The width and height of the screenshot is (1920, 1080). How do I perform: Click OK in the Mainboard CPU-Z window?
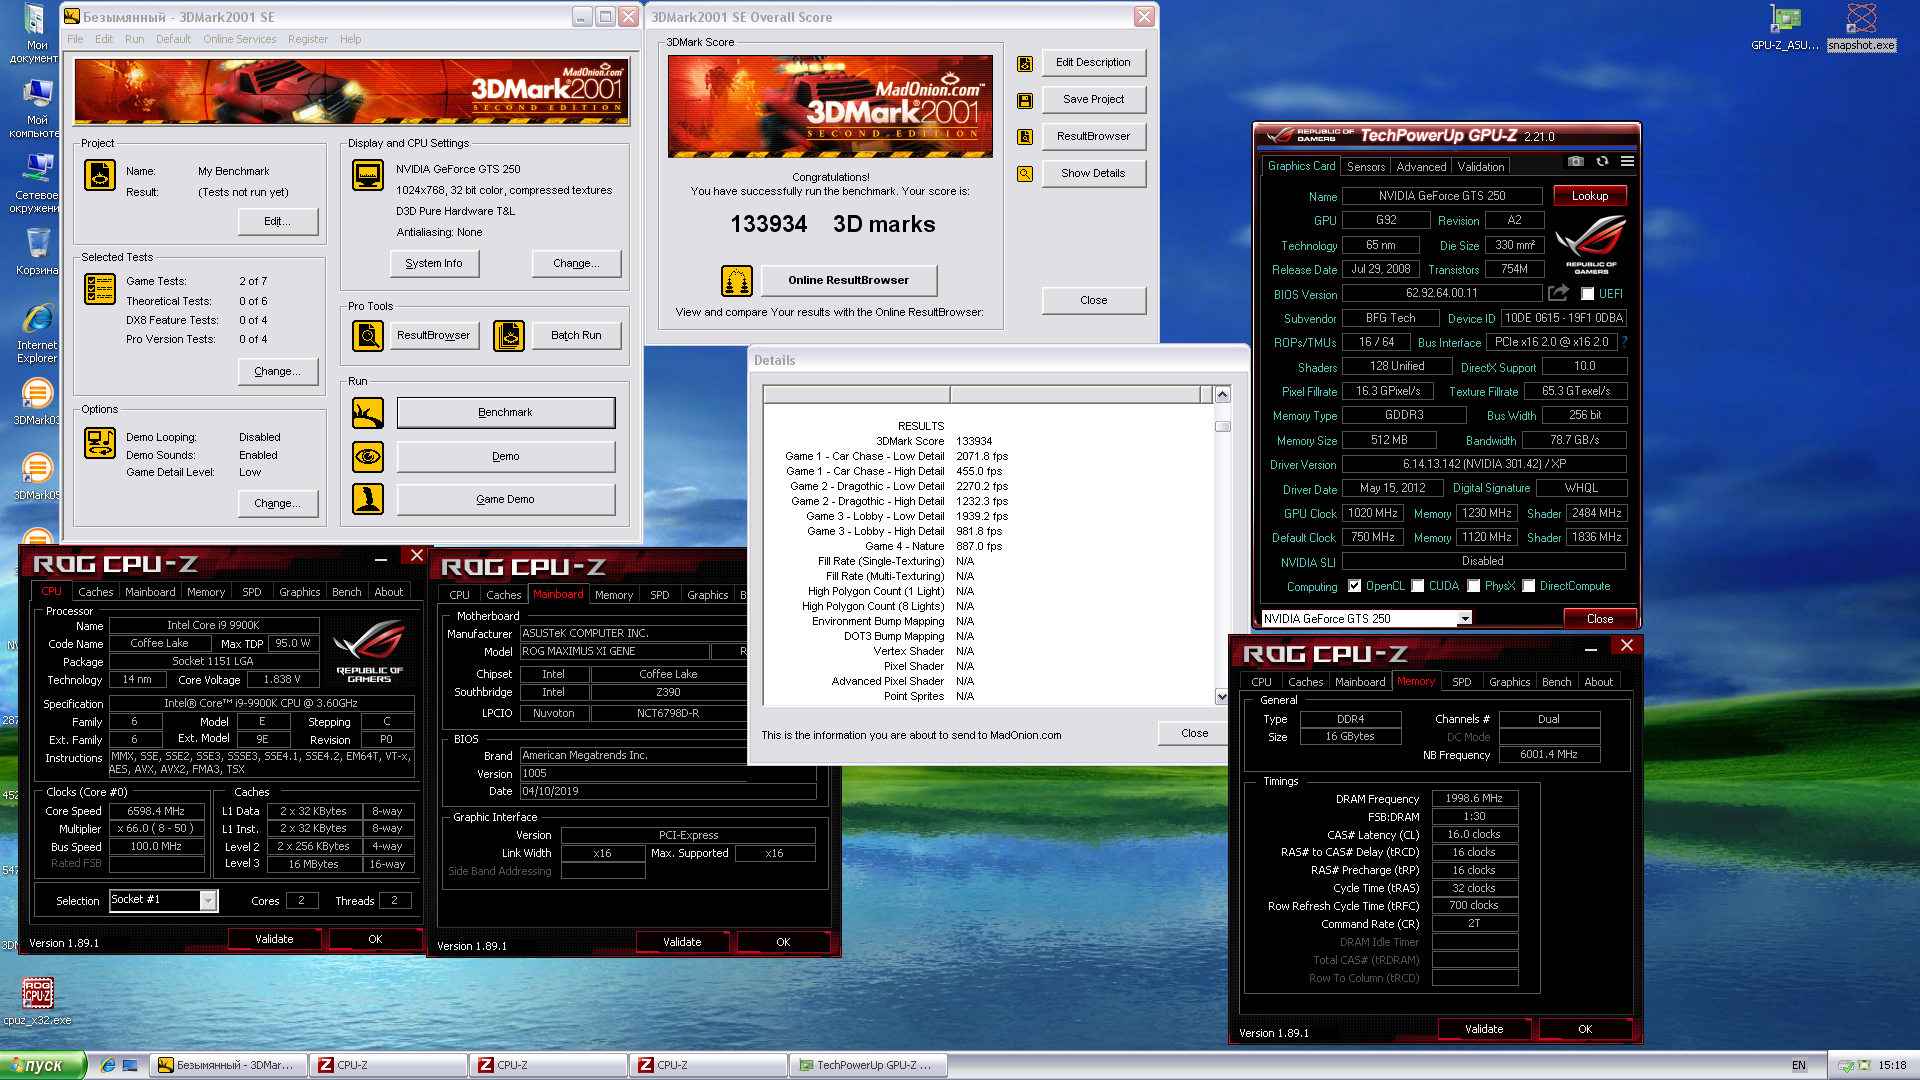[x=783, y=942]
